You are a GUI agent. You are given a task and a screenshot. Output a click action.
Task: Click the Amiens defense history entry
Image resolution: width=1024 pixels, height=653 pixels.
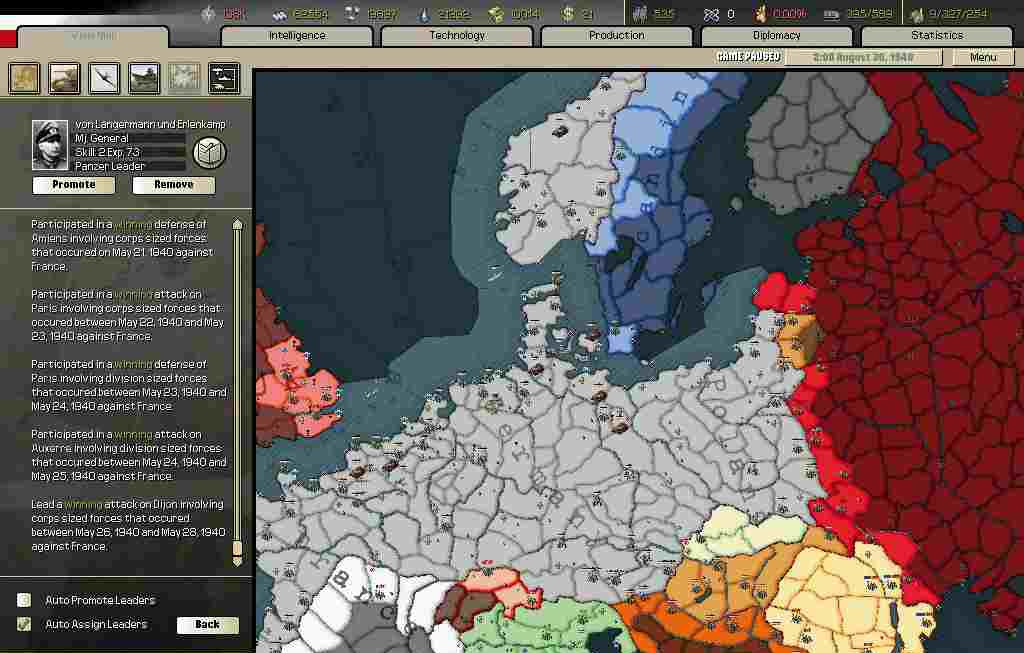(123, 245)
